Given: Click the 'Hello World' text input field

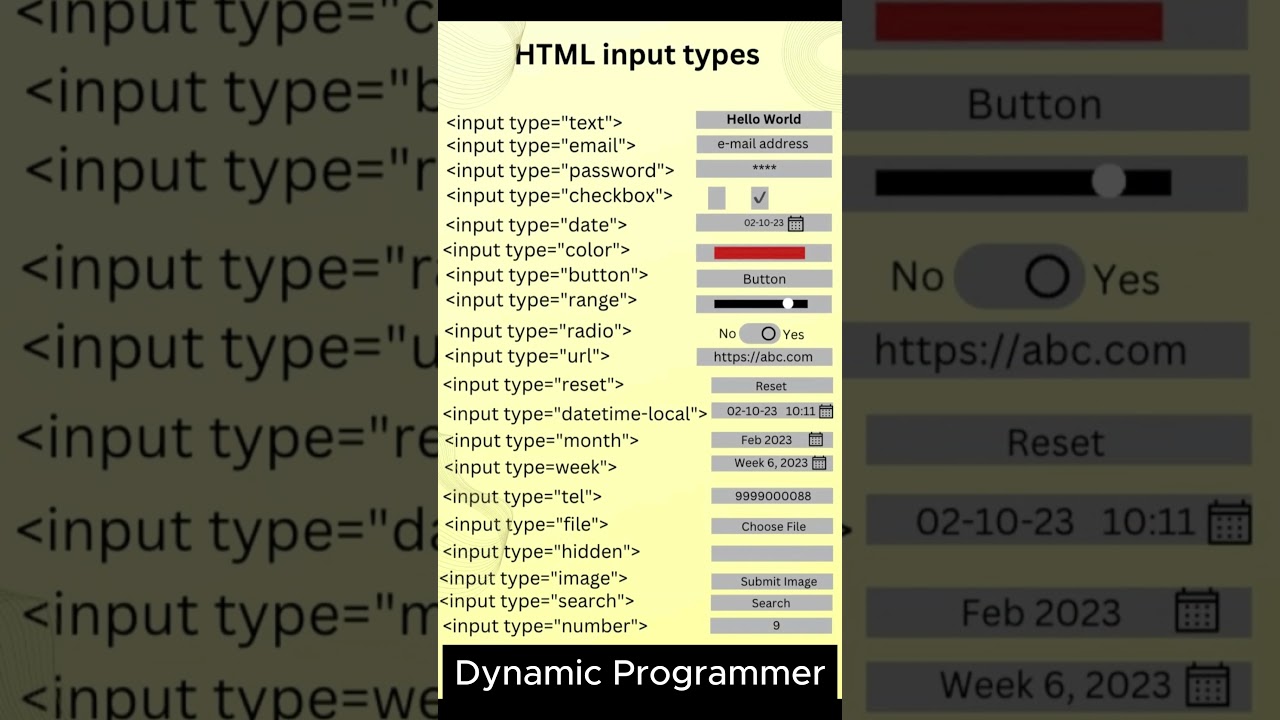Looking at the screenshot, I should pyautogui.click(x=764, y=119).
